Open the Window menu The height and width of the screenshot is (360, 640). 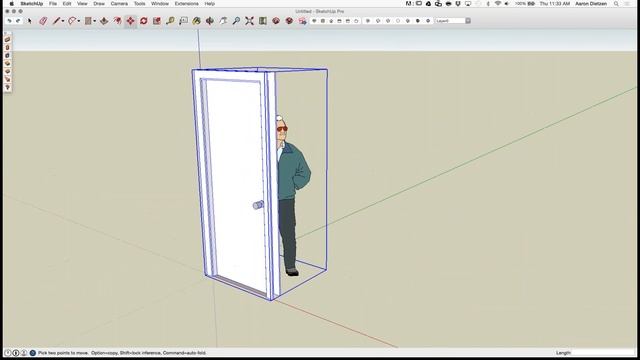click(x=160, y=4)
